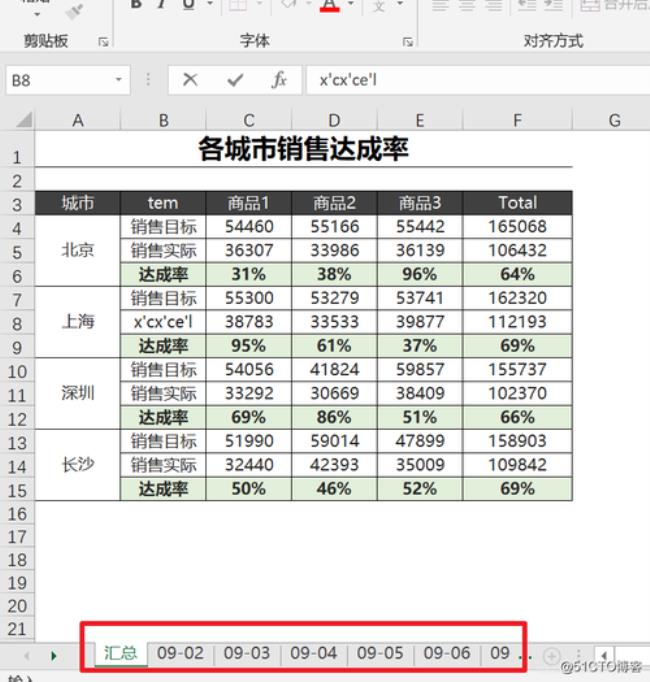Click the increase indent icon
The image size is (650, 682).
point(553,5)
